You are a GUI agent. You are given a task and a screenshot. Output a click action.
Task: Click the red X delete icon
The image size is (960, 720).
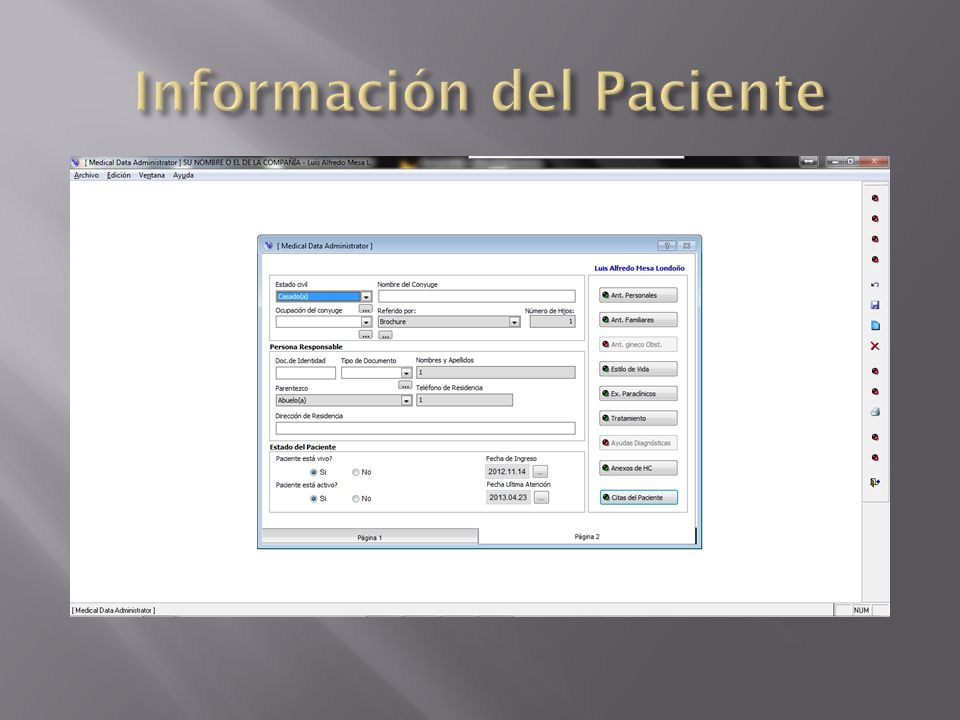(x=875, y=346)
